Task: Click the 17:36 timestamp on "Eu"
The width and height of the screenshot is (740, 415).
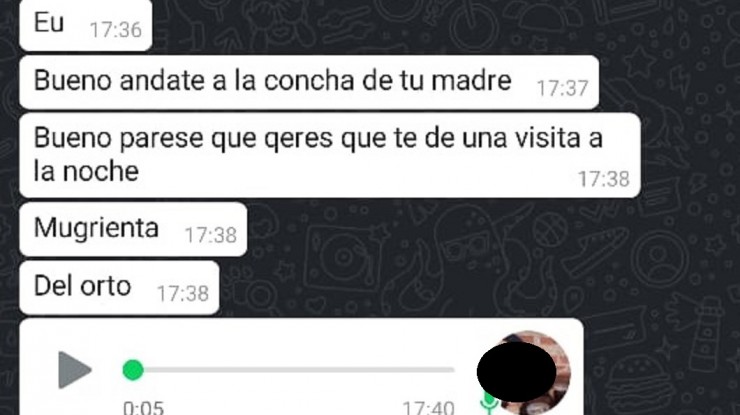Action: point(116,30)
